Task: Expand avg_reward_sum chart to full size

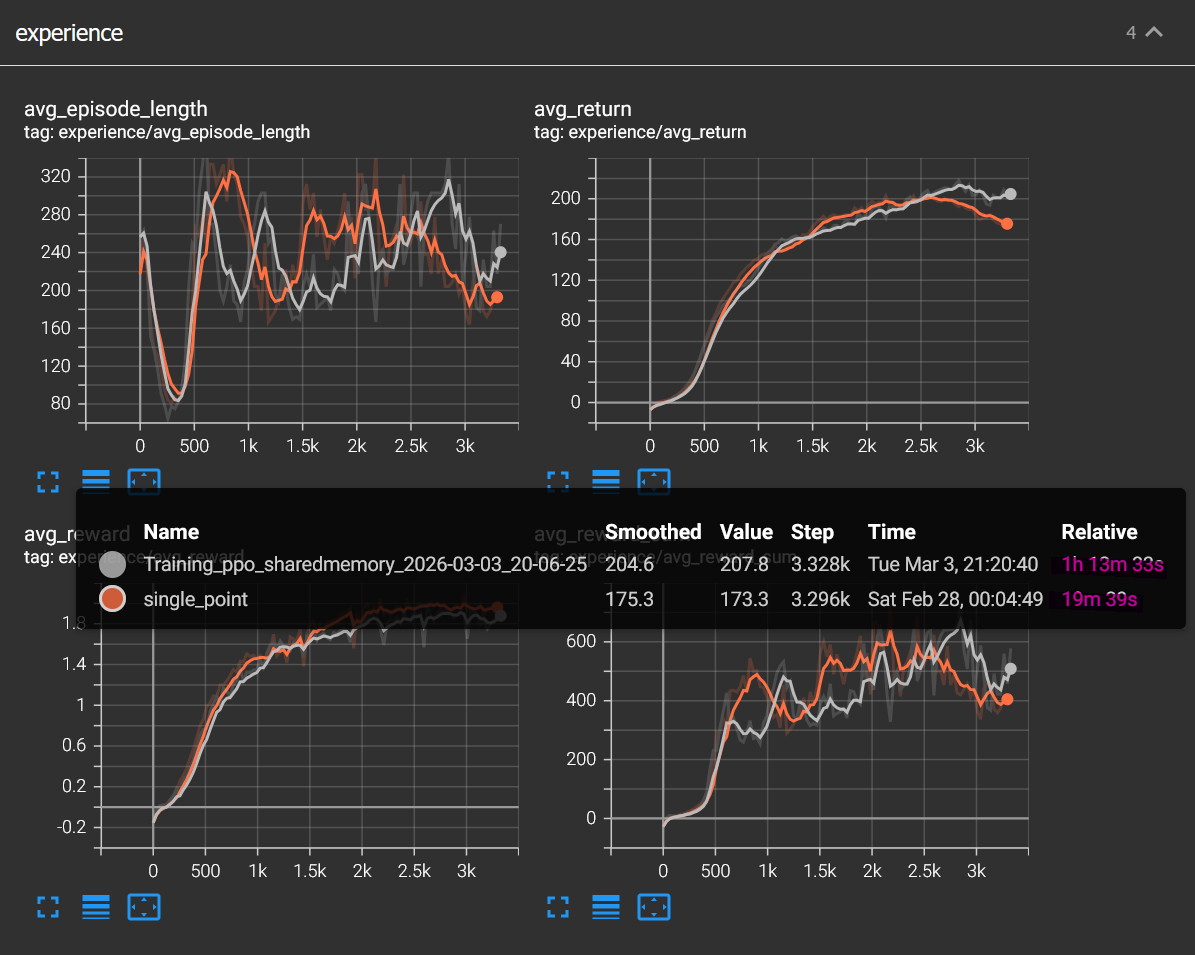Action: point(558,907)
